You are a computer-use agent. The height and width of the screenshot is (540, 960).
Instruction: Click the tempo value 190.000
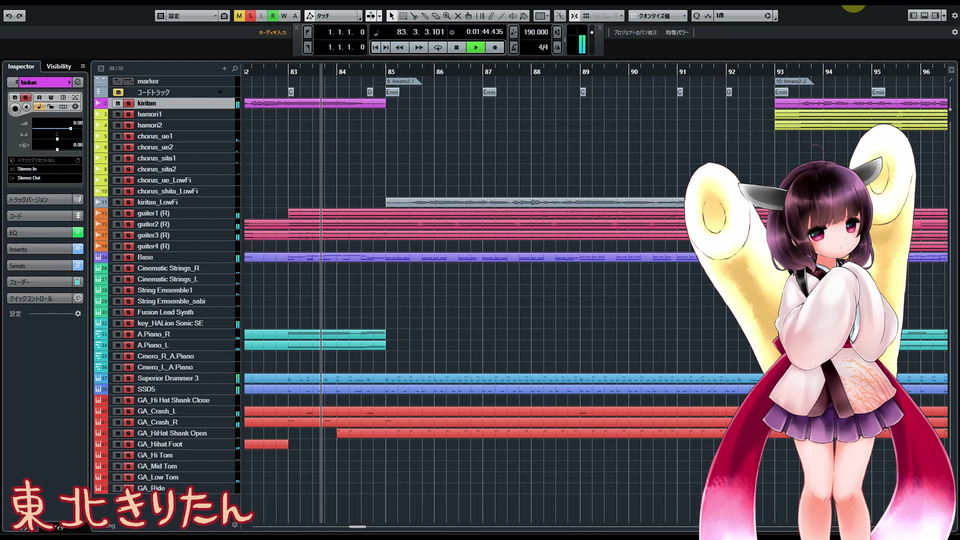[536, 32]
